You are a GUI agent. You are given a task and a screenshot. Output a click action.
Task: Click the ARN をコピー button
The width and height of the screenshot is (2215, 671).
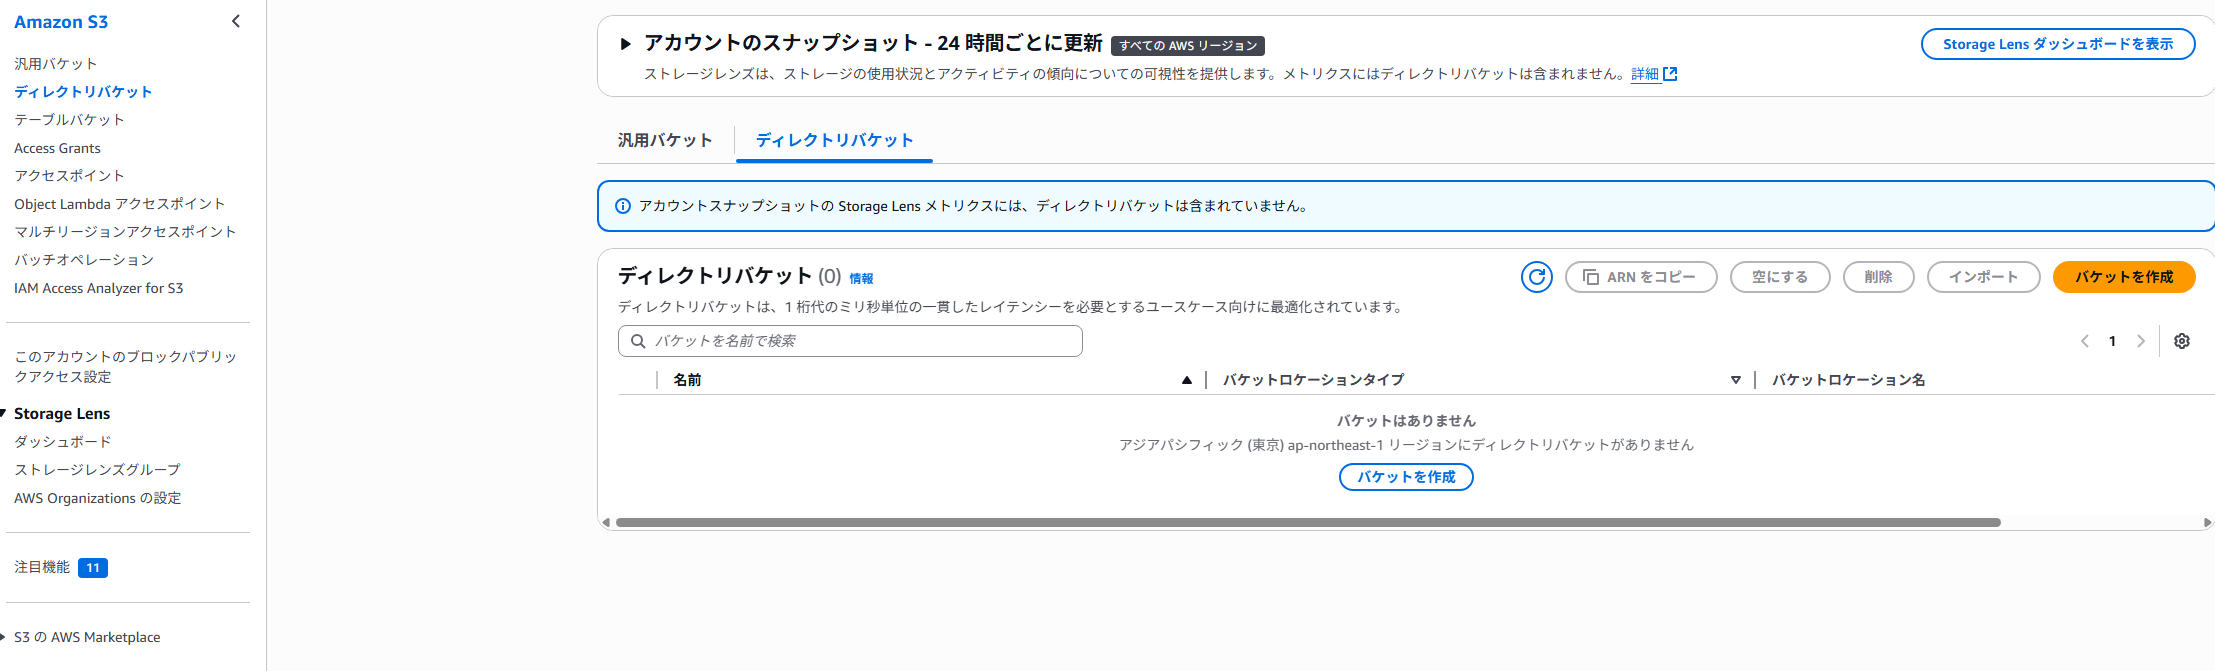(x=1641, y=277)
